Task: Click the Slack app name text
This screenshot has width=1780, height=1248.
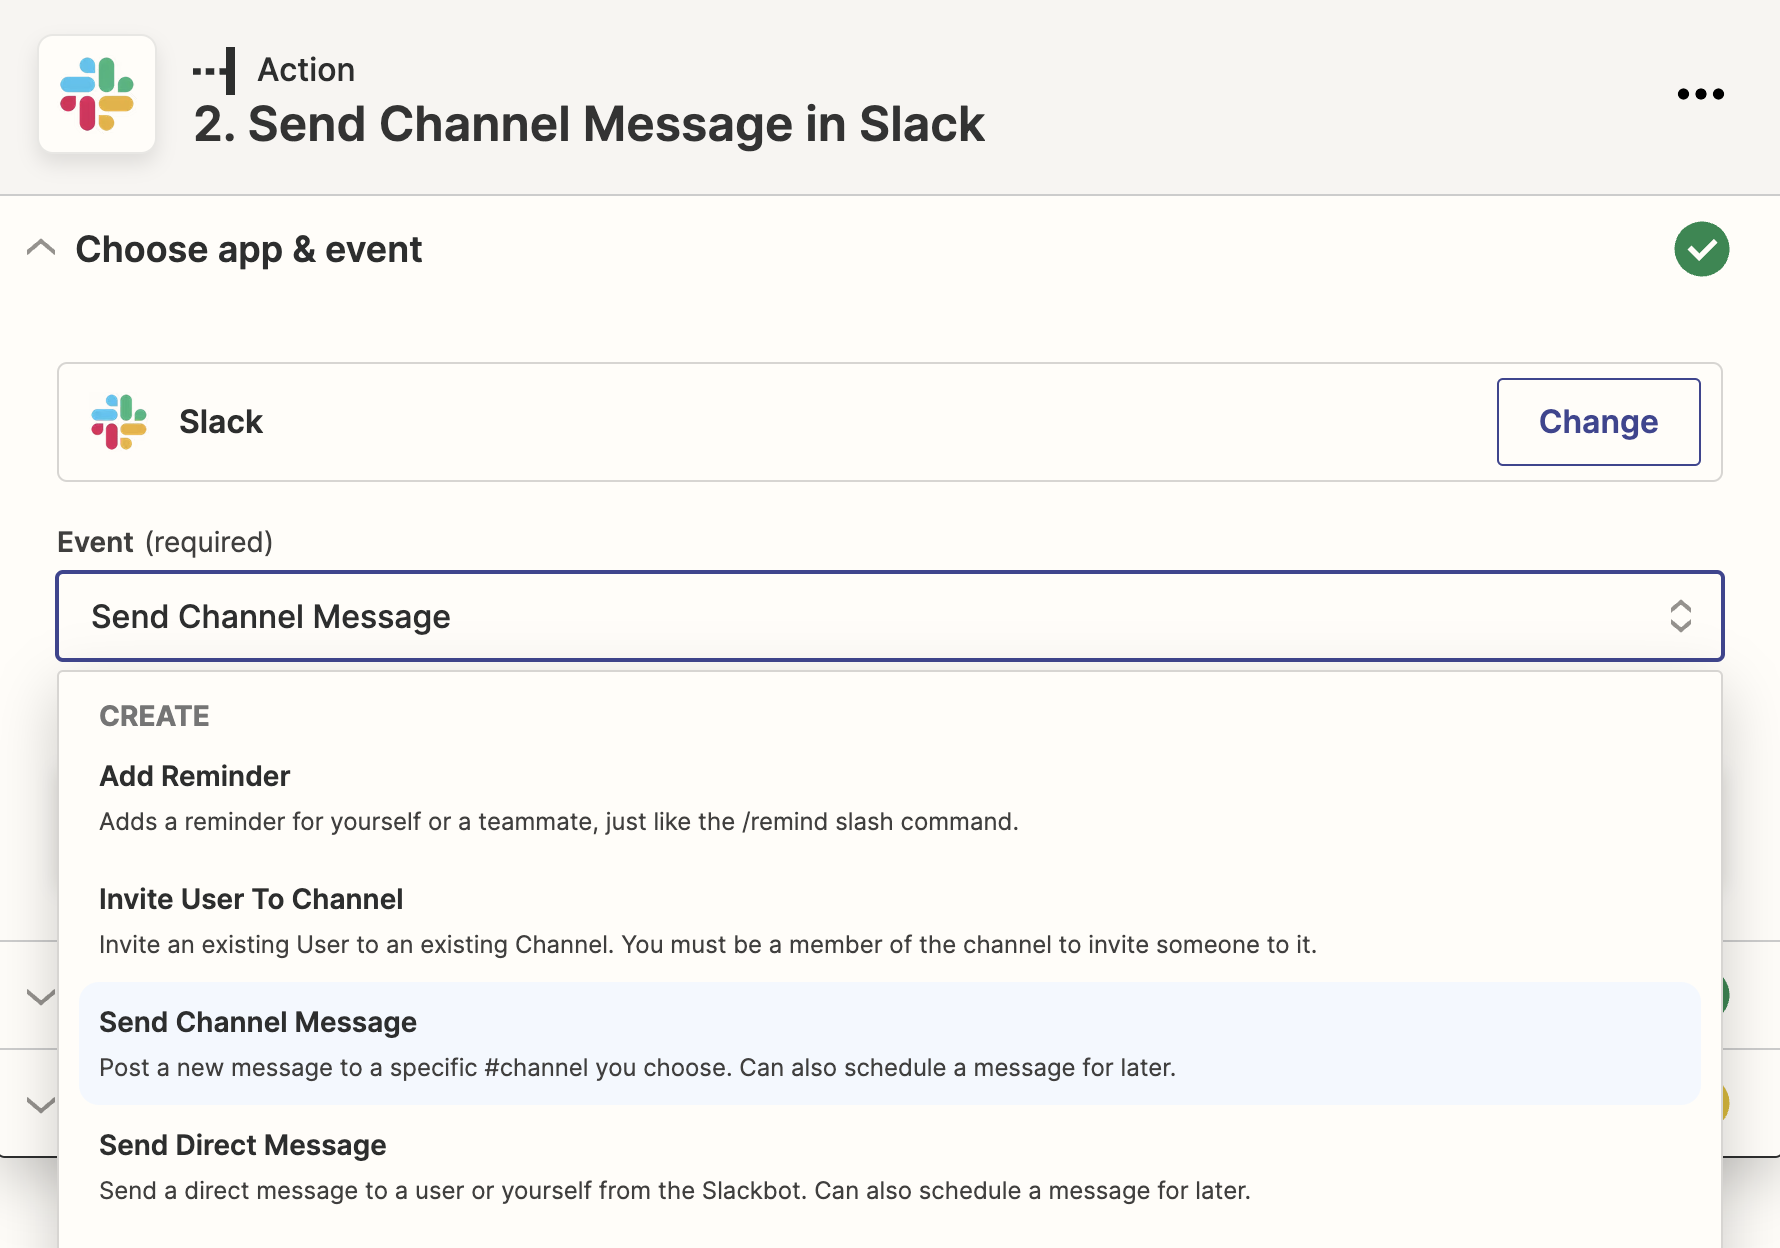Action: tap(221, 422)
